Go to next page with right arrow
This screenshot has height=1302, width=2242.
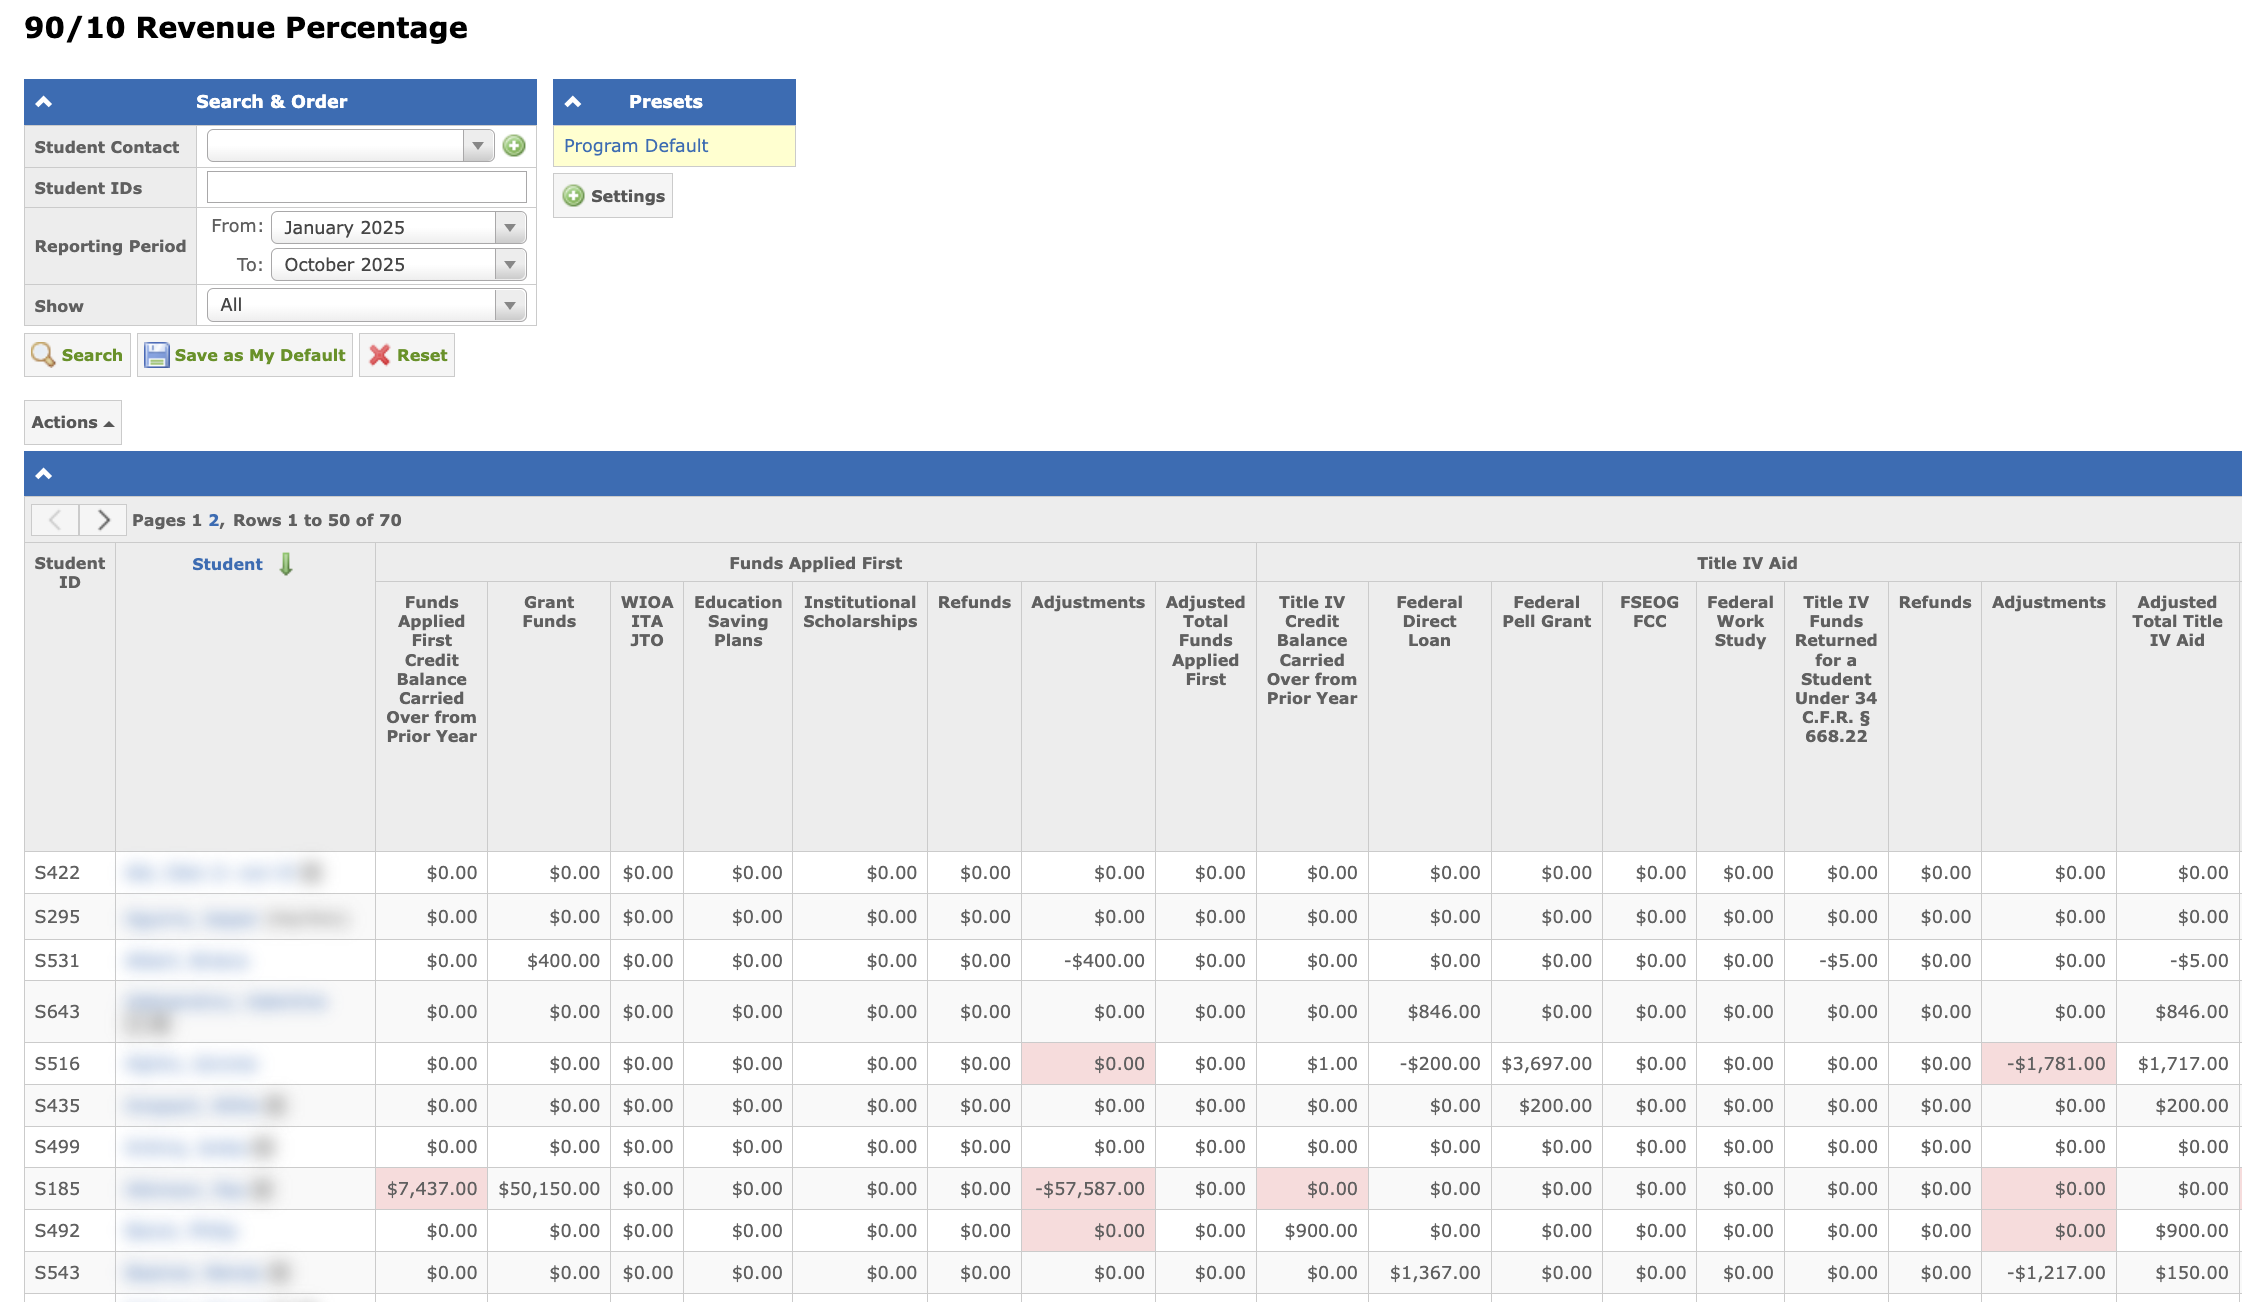[103, 520]
